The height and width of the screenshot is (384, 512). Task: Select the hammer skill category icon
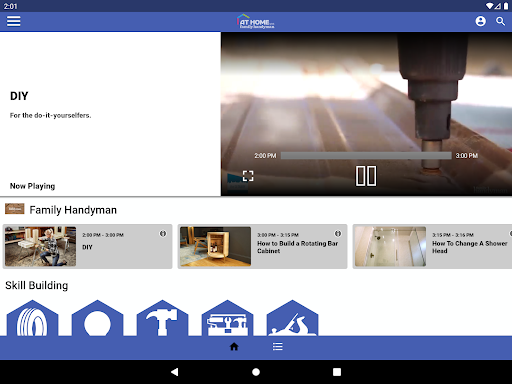pos(162,318)
